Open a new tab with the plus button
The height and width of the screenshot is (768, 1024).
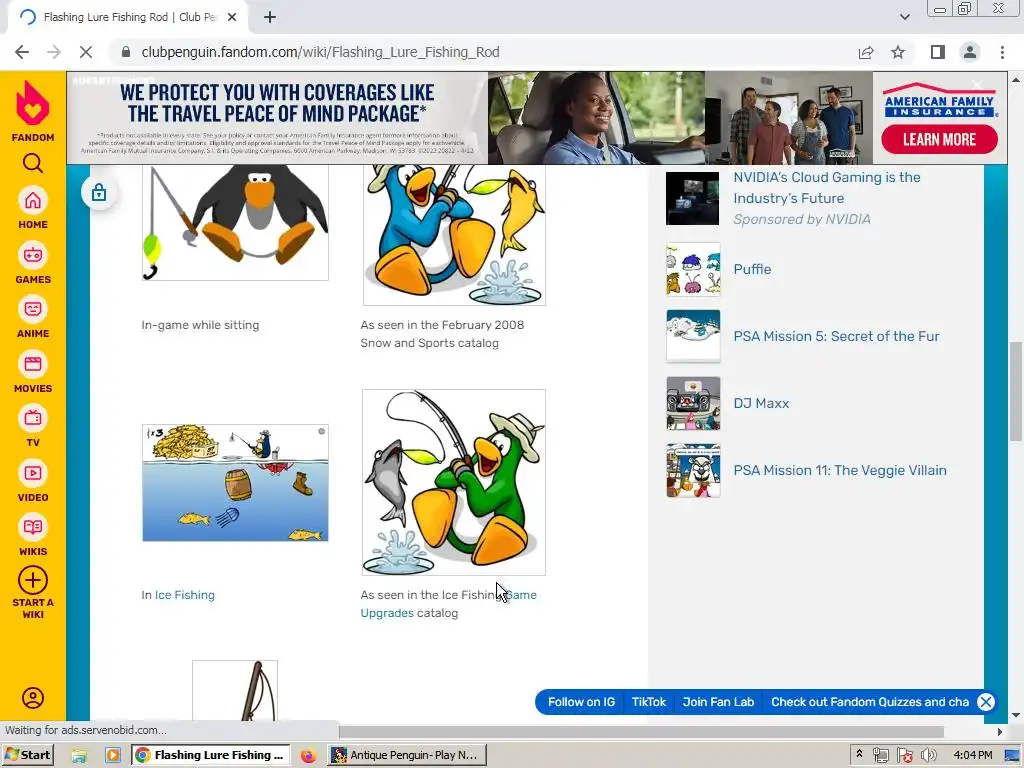(x=270, y=17)
